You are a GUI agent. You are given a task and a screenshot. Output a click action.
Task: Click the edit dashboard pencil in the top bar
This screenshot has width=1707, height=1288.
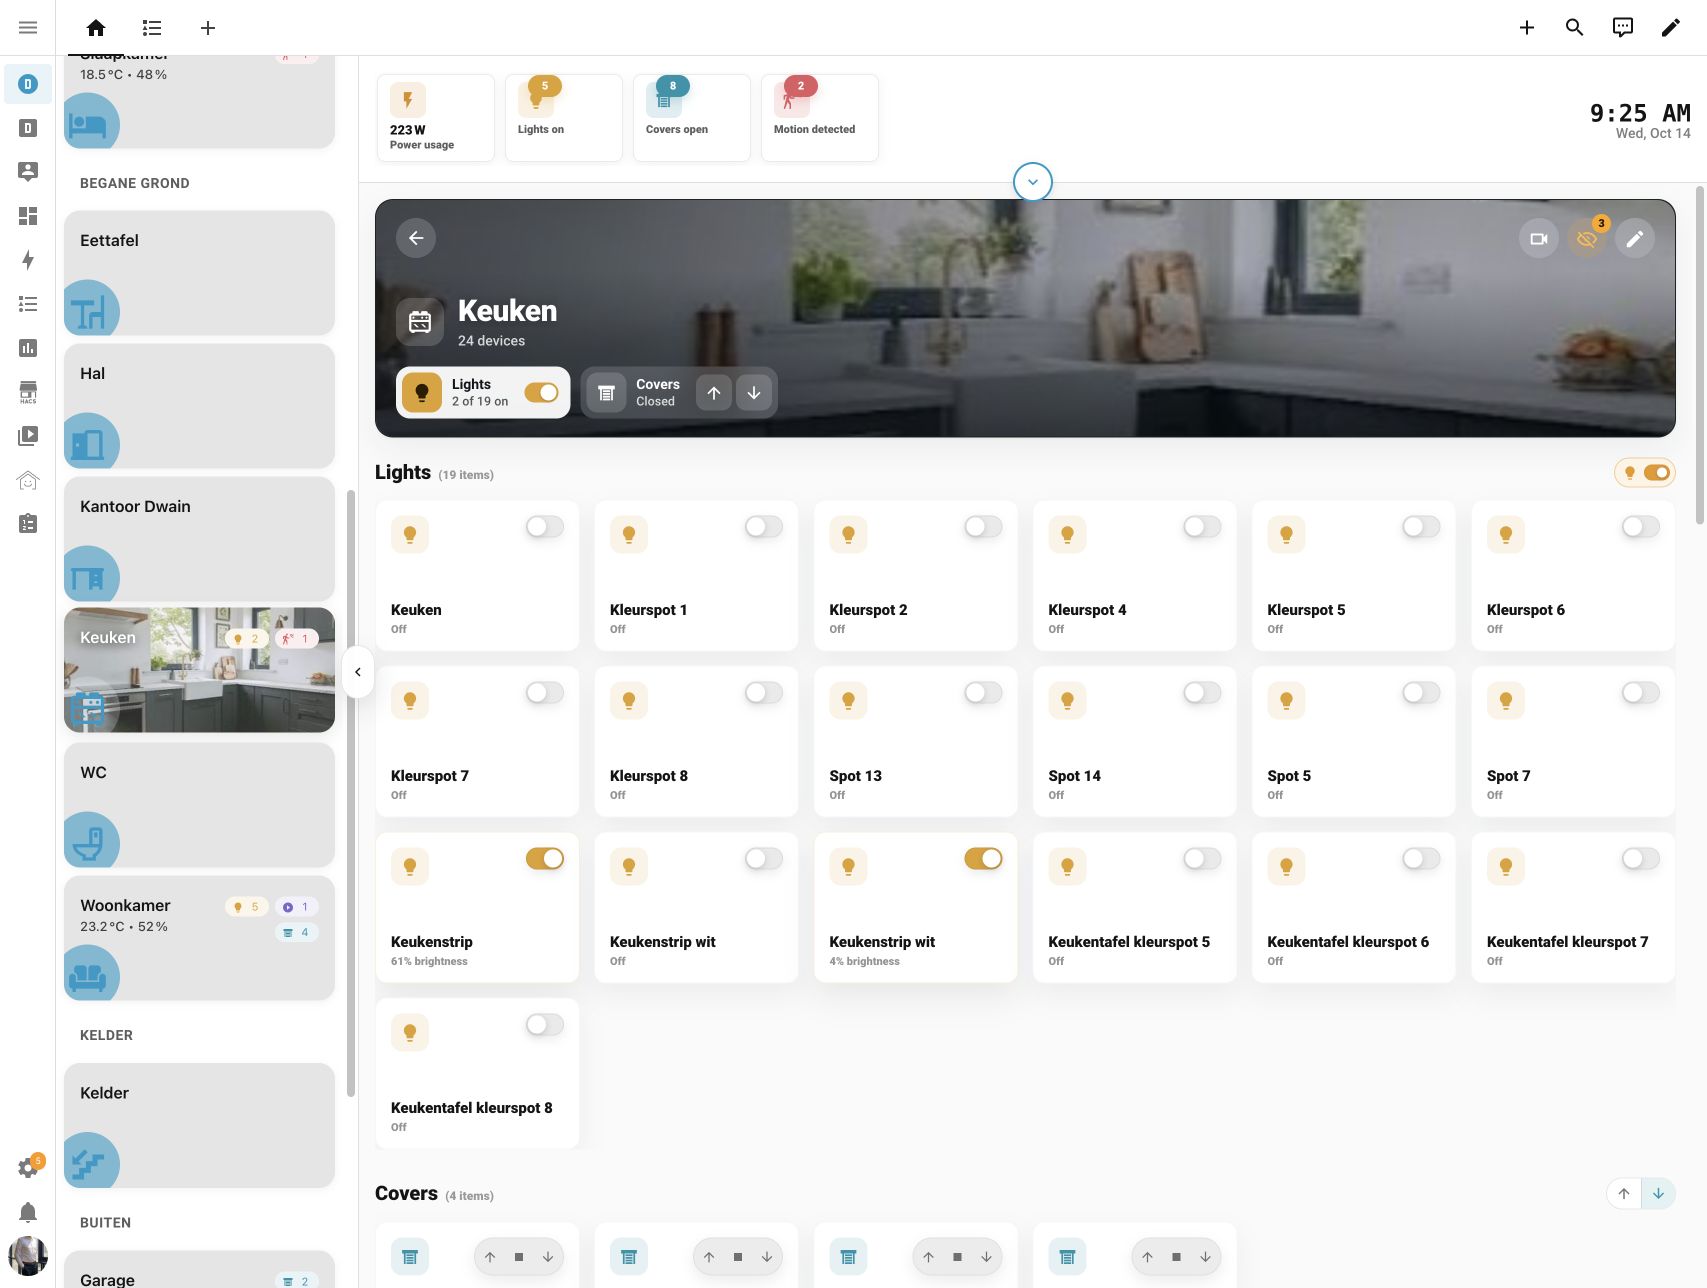1670,28
